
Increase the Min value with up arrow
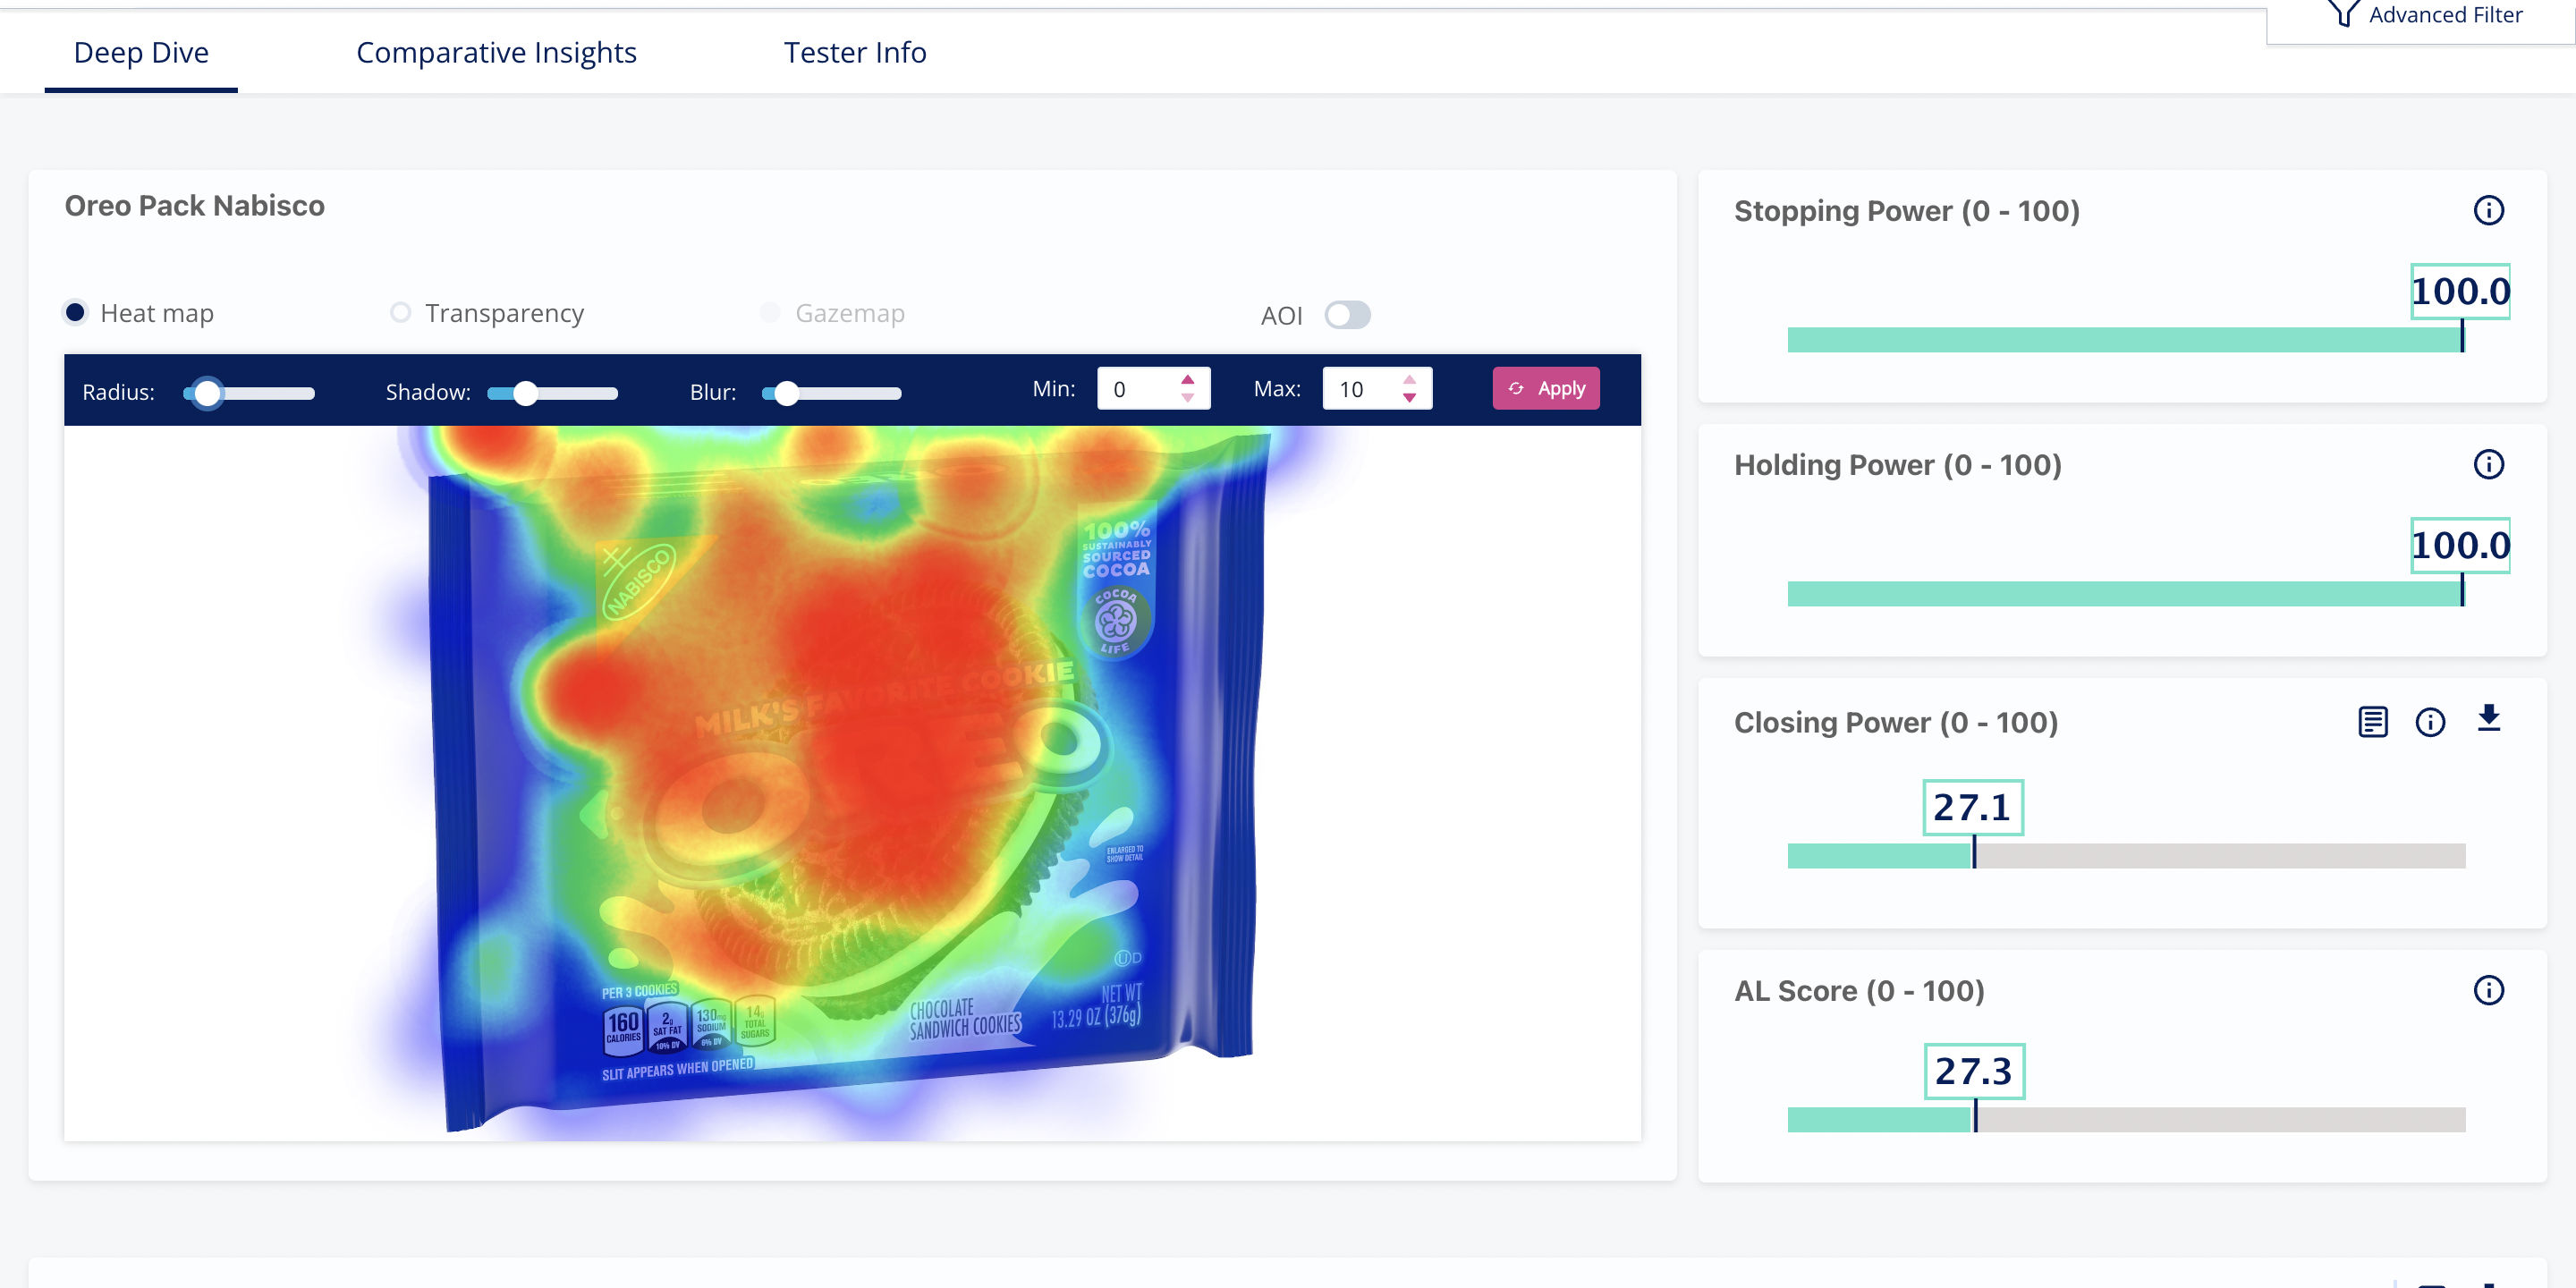1187,380
